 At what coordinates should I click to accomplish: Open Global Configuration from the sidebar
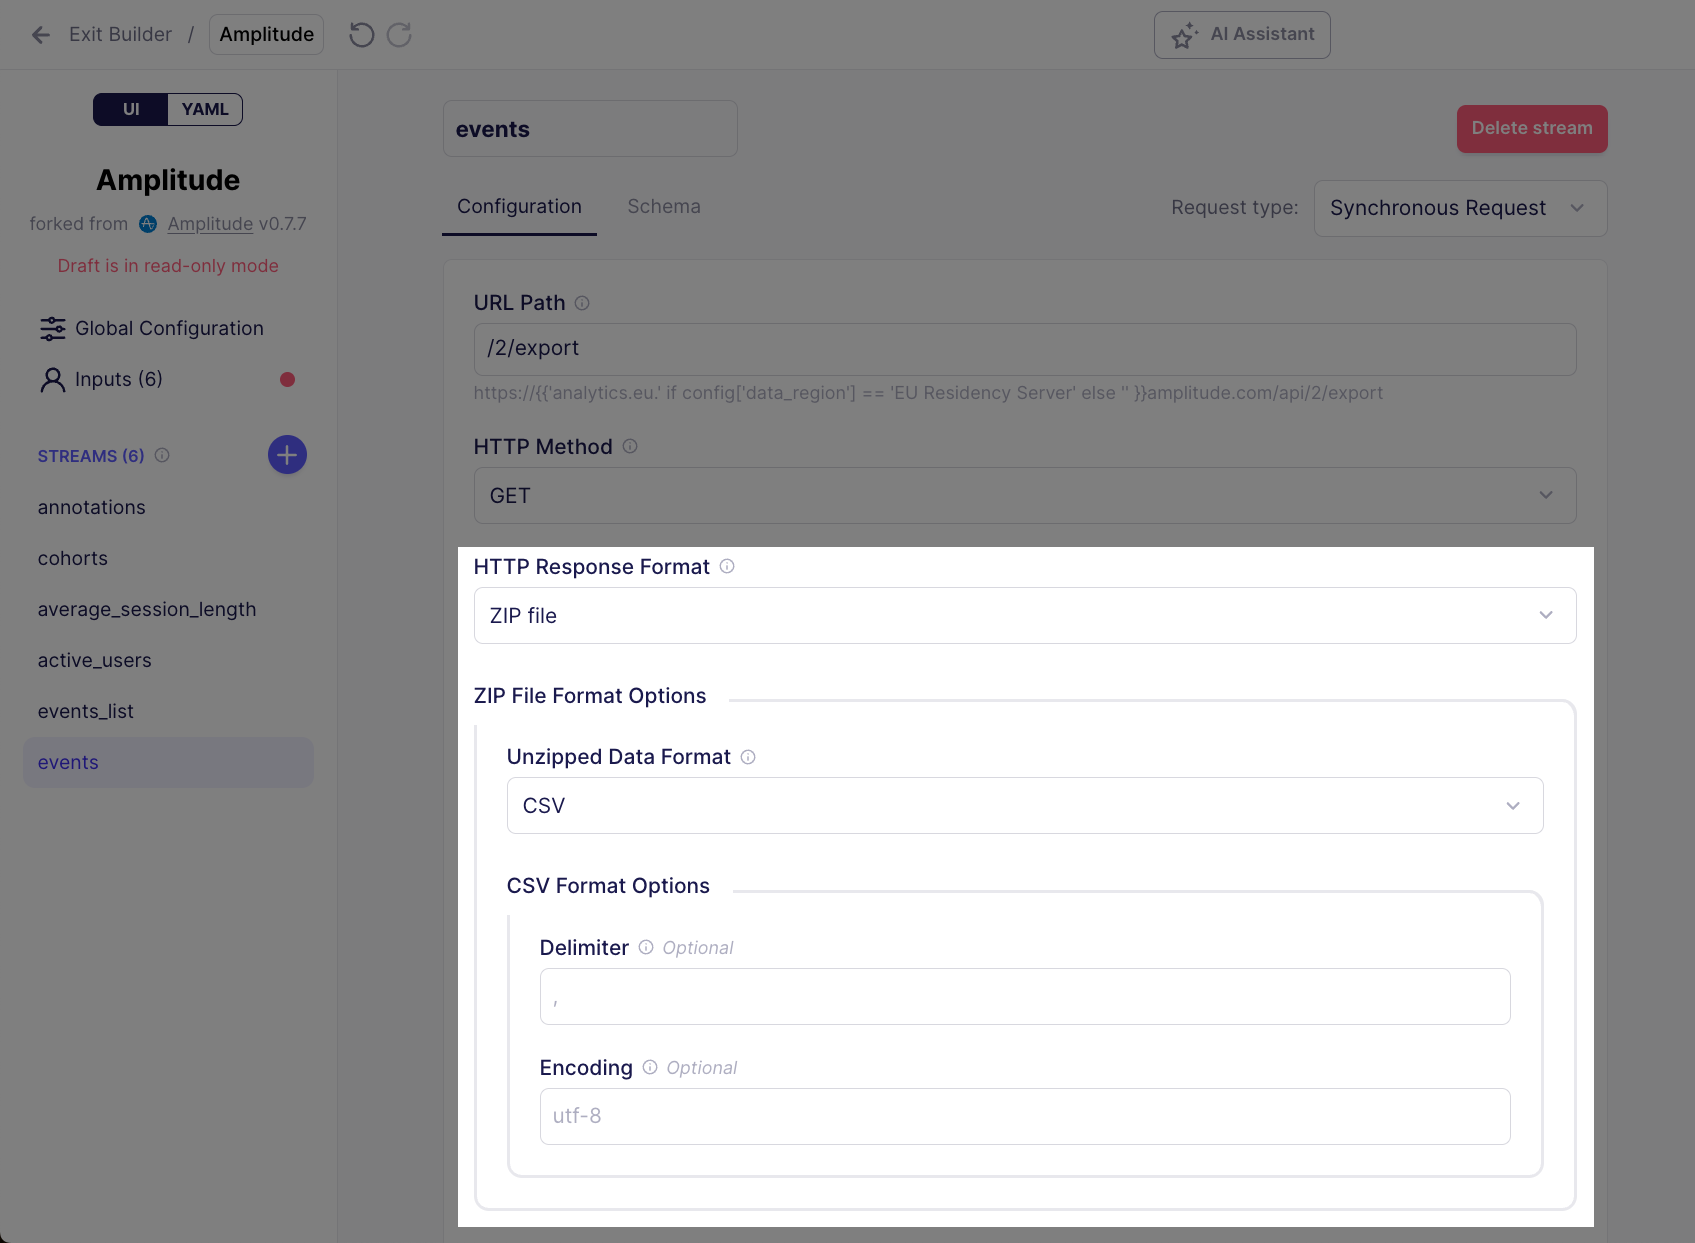(x=168, y=328)
